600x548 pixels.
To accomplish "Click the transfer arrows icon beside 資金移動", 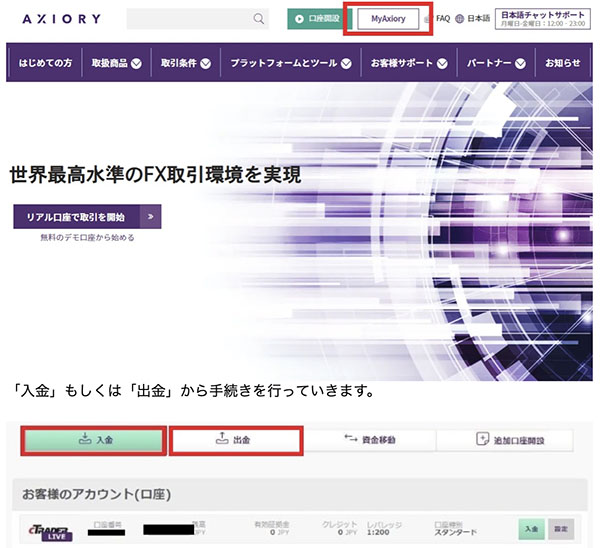I will pyautogui.click(x=351, y=438).
